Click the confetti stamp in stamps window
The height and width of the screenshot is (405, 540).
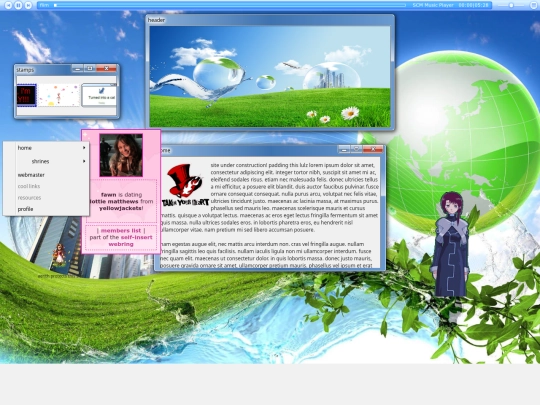59,95
